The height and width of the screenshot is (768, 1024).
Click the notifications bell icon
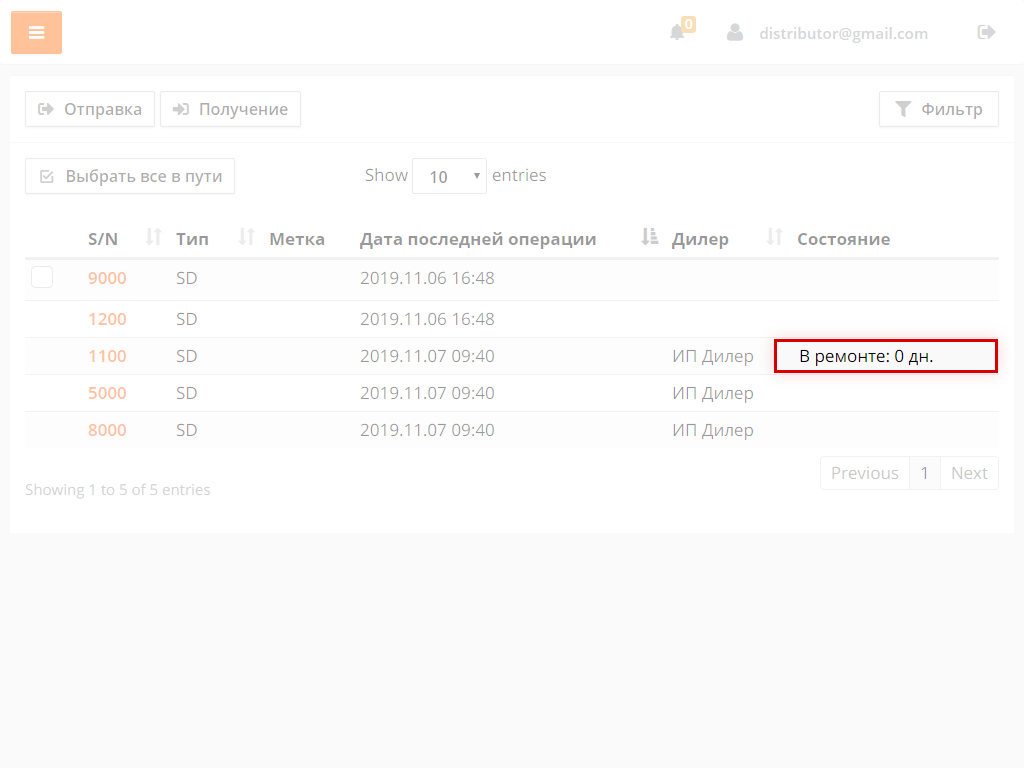tap(678, 32)
